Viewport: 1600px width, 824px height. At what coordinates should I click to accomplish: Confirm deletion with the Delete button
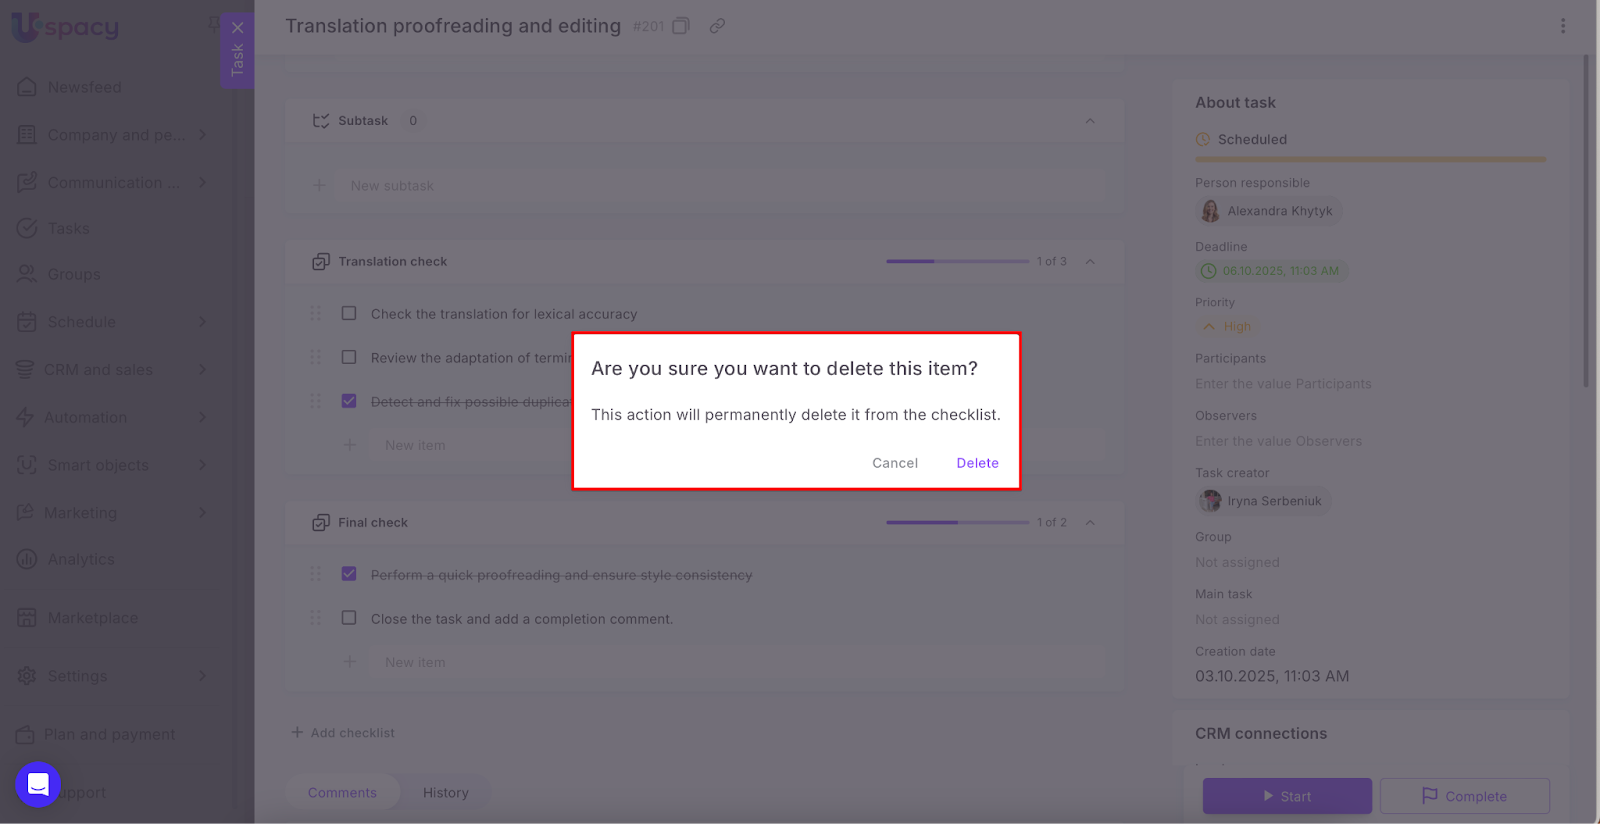977,463
